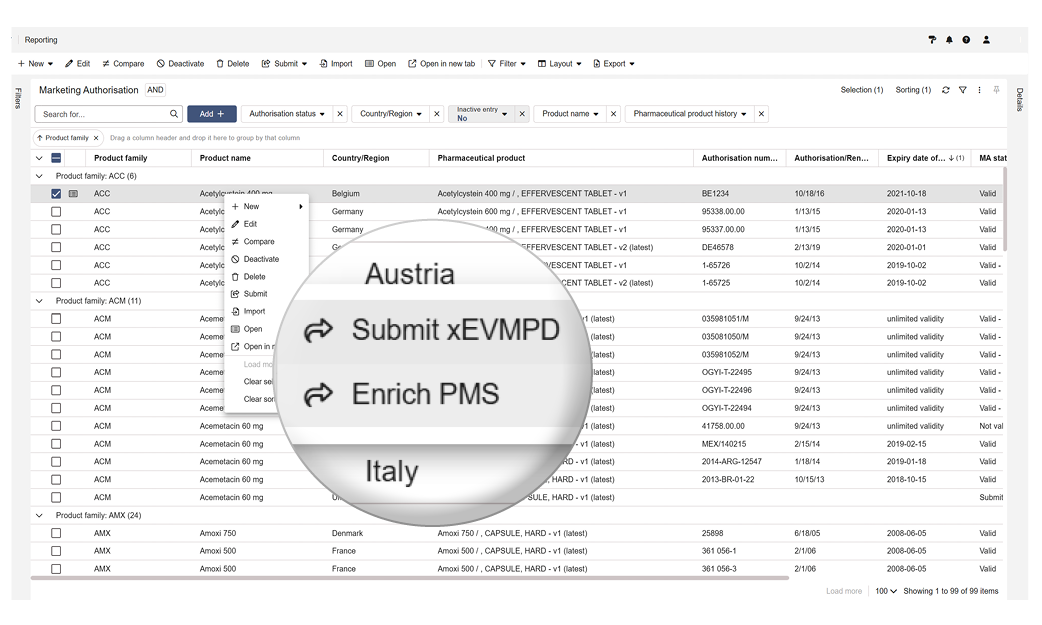Click the search magnifier icon
This screenshot has height=625, width=1042.
coord(174,114)
